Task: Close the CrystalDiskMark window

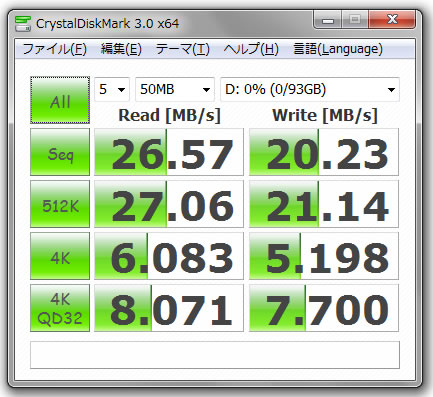Action: (392, 20)
